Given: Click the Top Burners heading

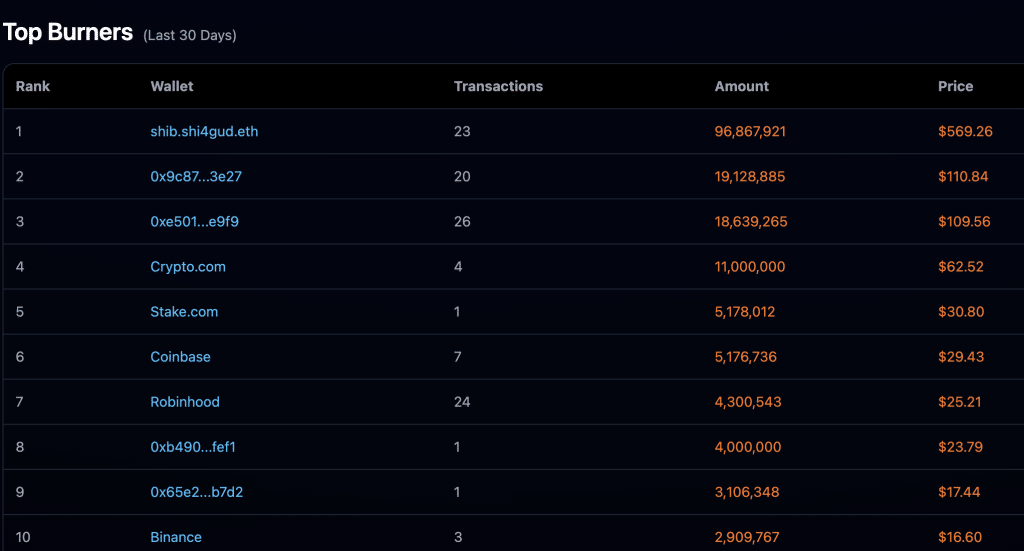Looking at the screenshot, I should [x=68, y=32].
